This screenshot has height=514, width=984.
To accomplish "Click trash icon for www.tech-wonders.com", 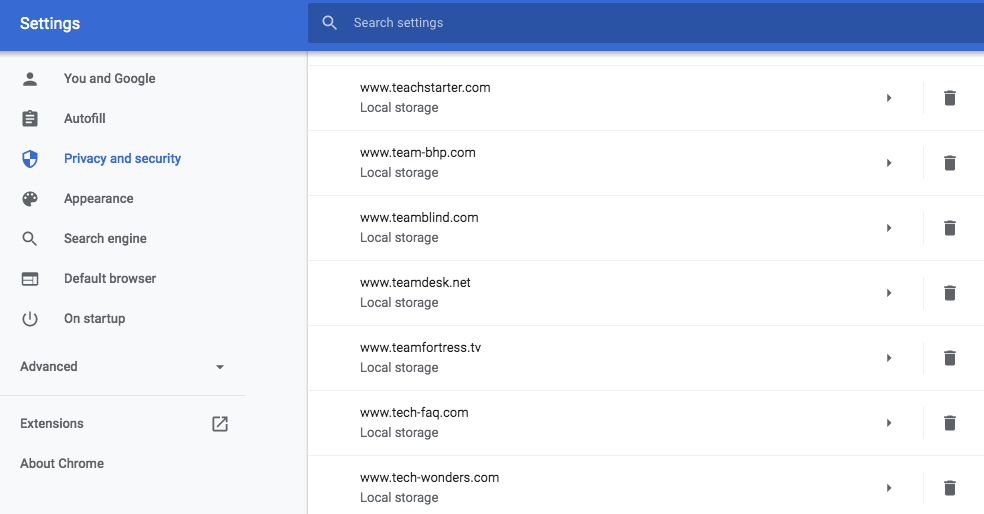I will [x=949, y=488].
